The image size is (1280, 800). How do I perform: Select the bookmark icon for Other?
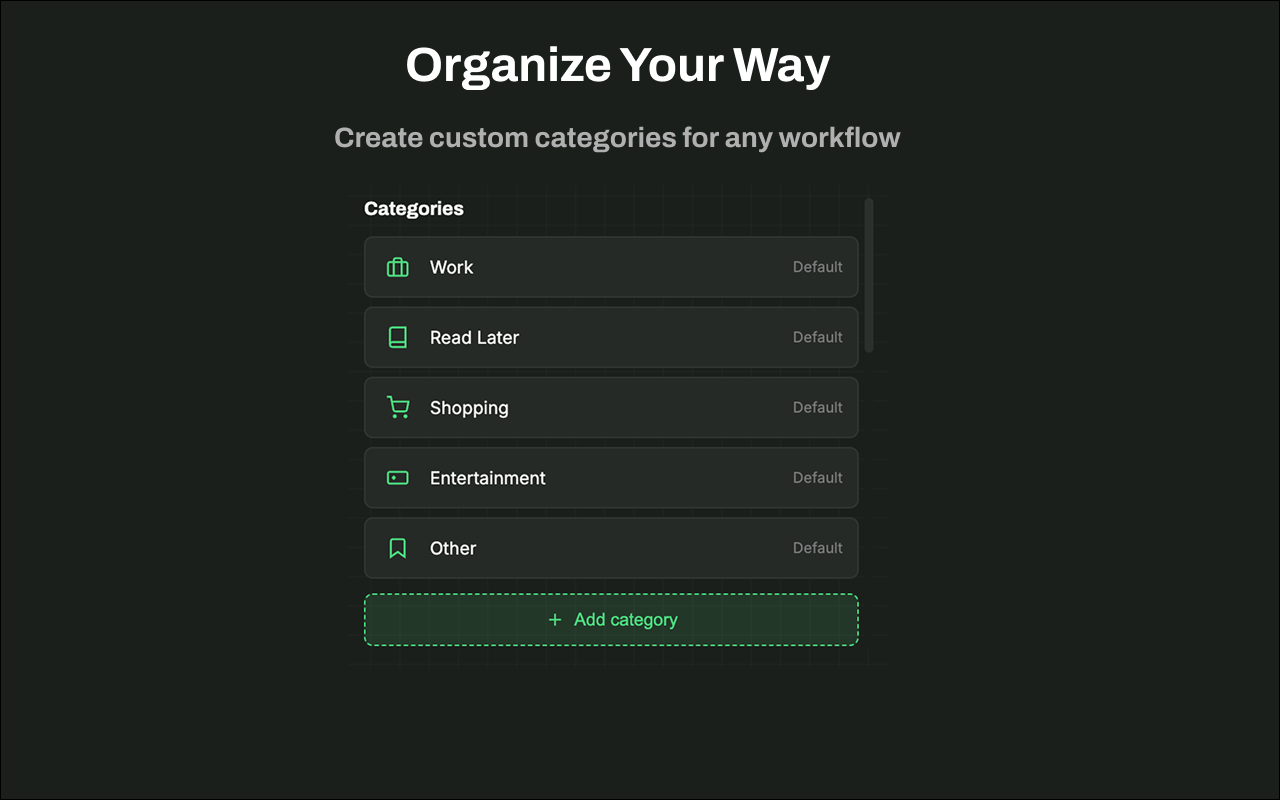click(x=397, y=547)
